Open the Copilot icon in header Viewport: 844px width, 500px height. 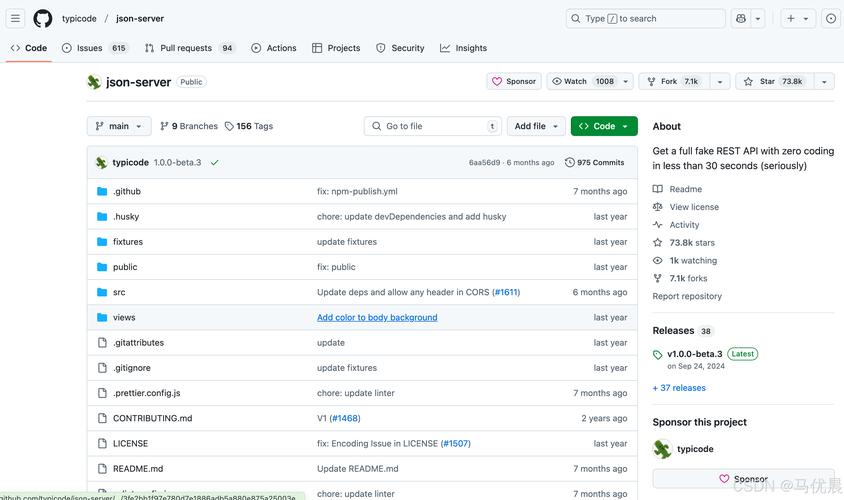point(741,18)
